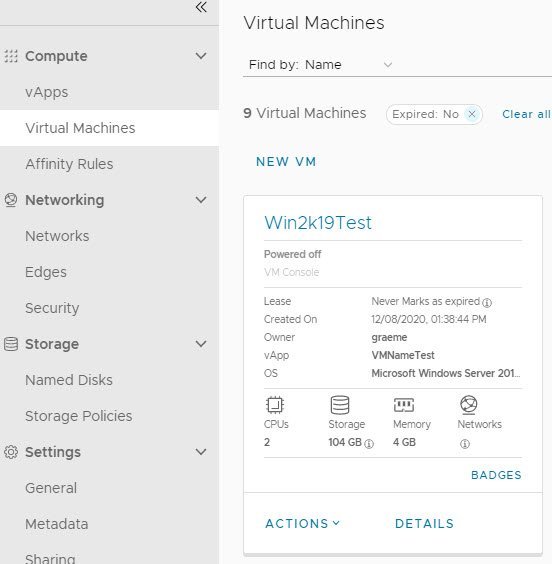552x564 pixels.
Task: Click the Storage disk icon on VM card
Action: pos(339,405)
